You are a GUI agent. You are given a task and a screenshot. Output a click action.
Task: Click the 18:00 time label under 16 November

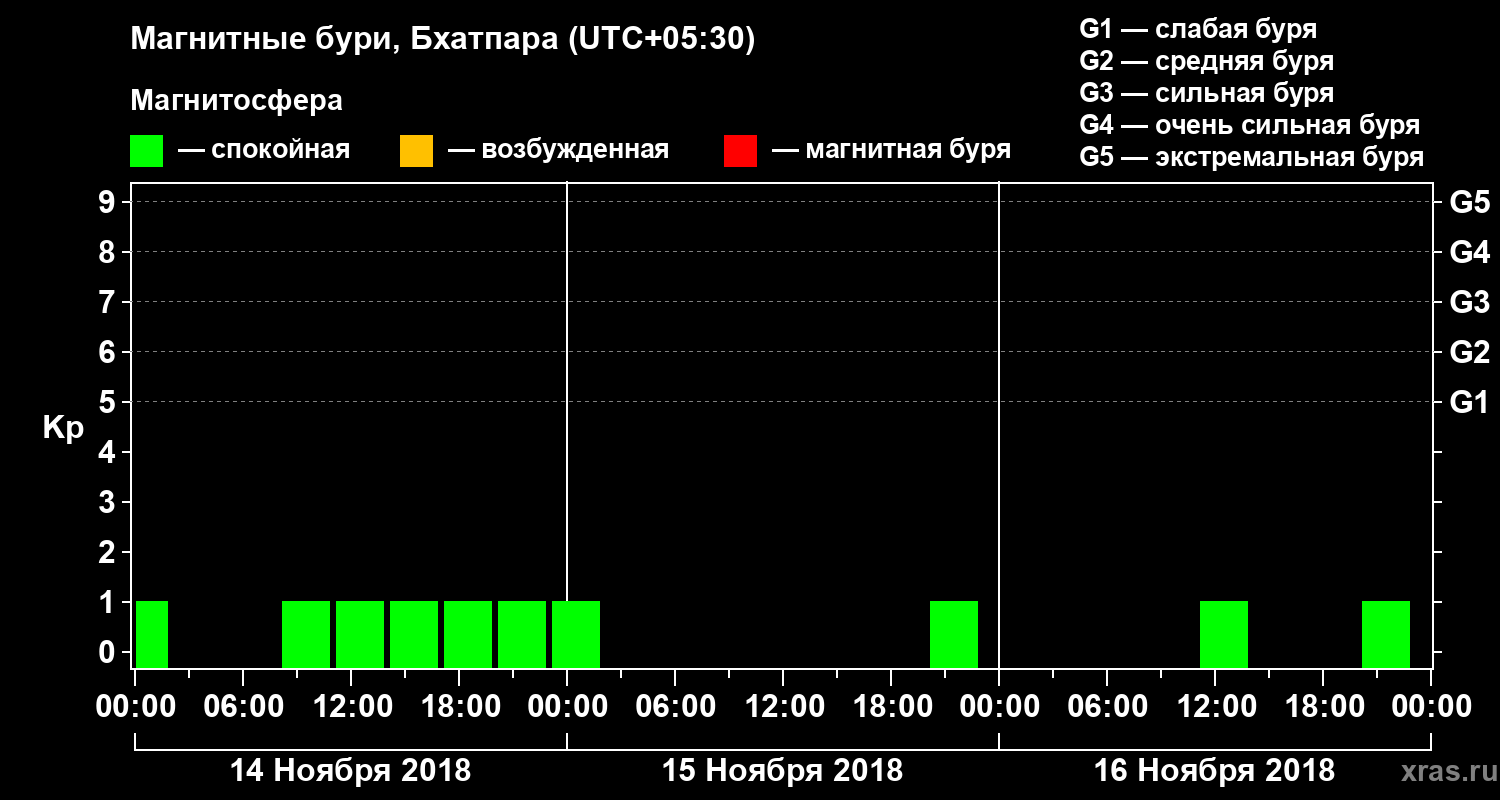tap(1323, 707)
